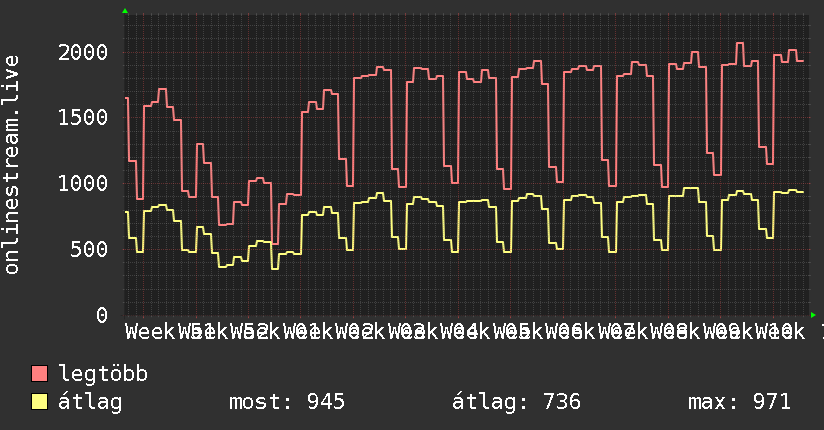824x430 pixels.
Task: Click the 2000 y-axis label
Action: (x=83, y=53)
